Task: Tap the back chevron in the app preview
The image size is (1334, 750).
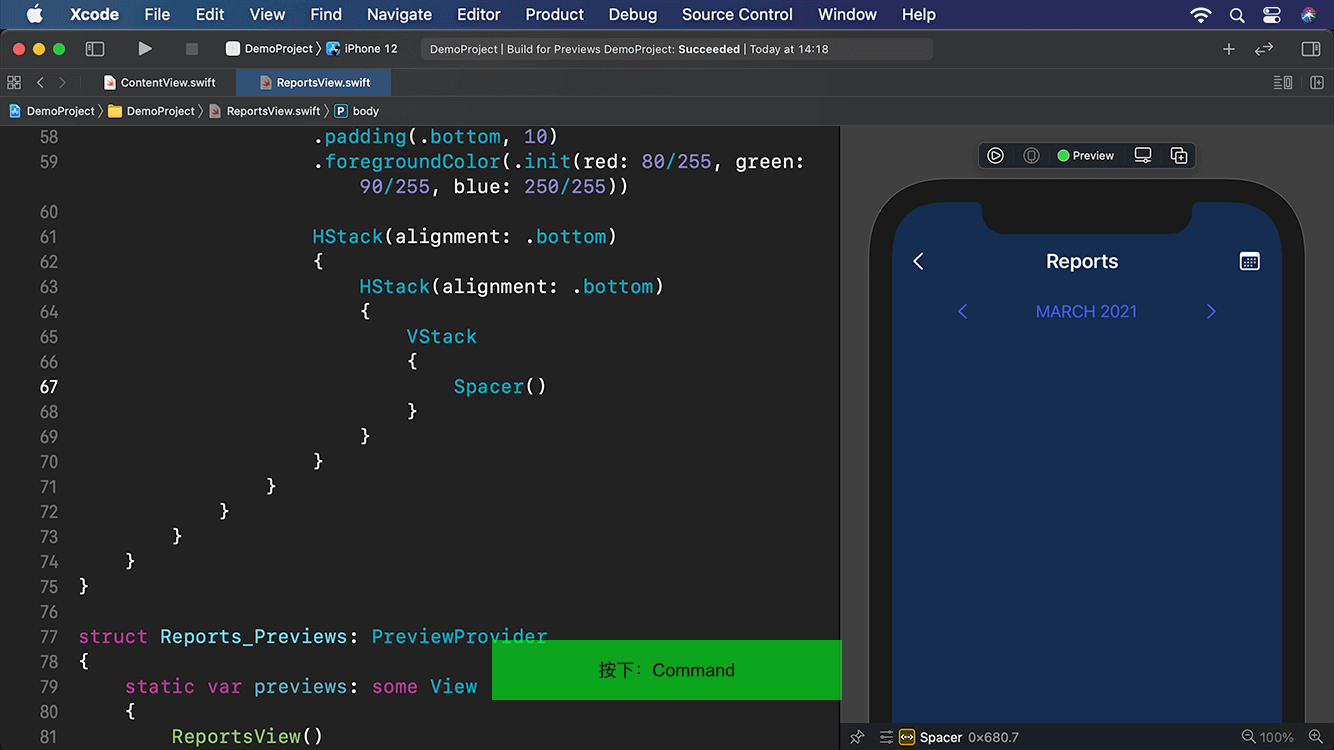Action: click(919, 261)
